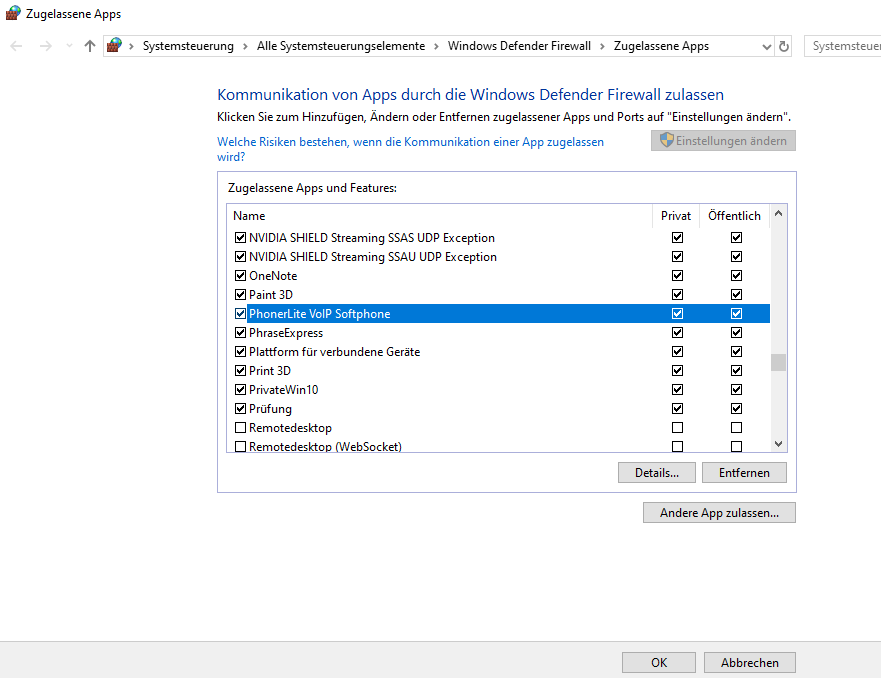
Task: Select the Paint 3D row text
Action: point(271,294)
